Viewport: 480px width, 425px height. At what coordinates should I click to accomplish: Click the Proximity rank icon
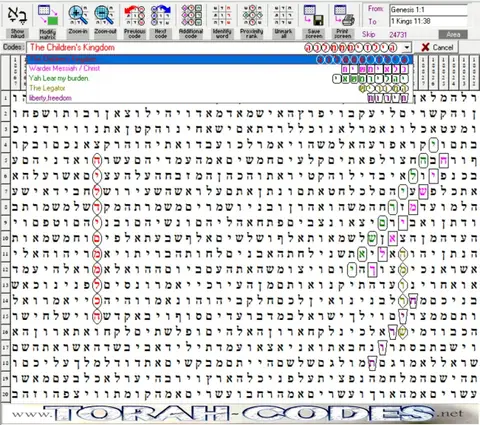pos(252,15)
